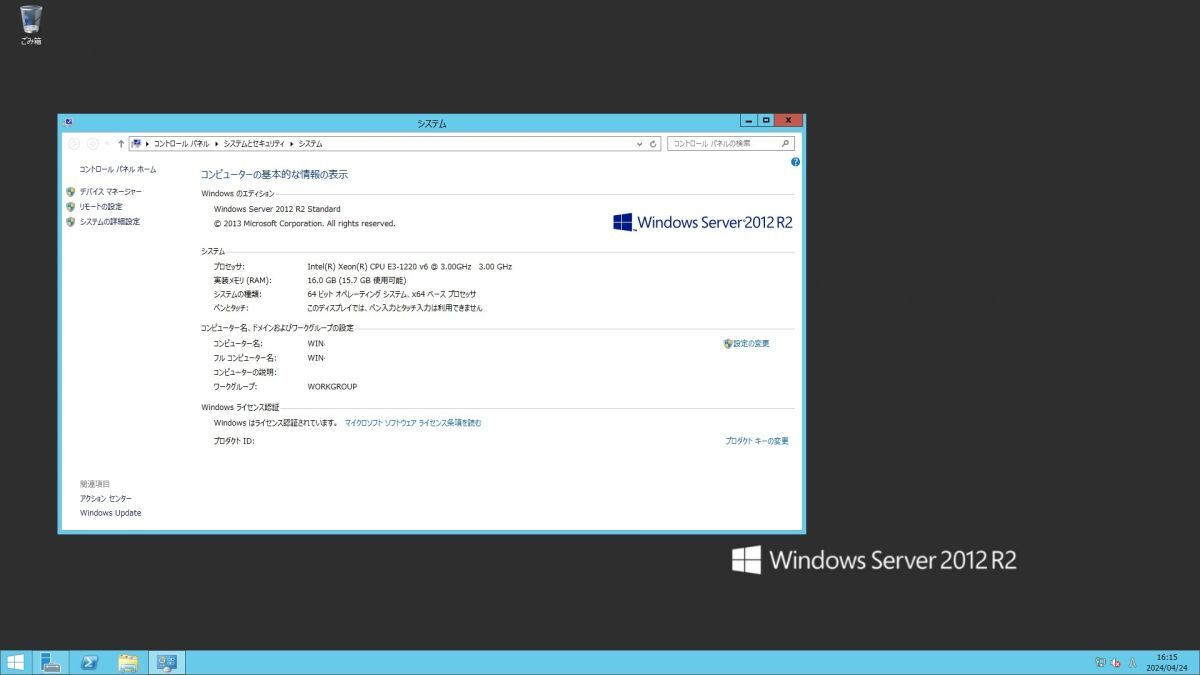Minimize the システム window
The image size is (1200, 675).
pos(749,120)
